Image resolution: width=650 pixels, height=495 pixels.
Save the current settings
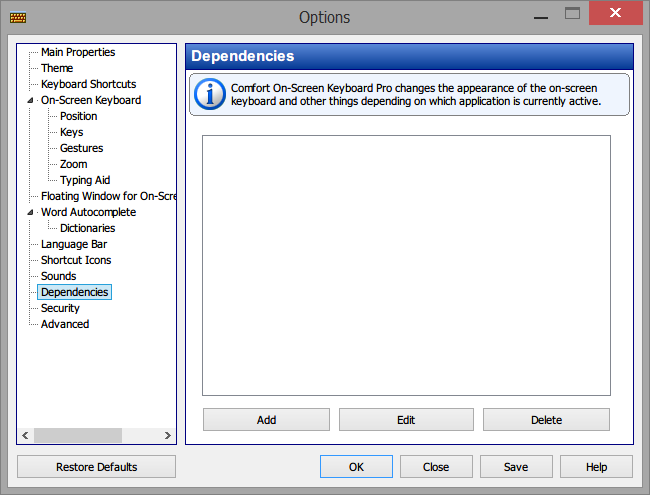click(516, 467)
